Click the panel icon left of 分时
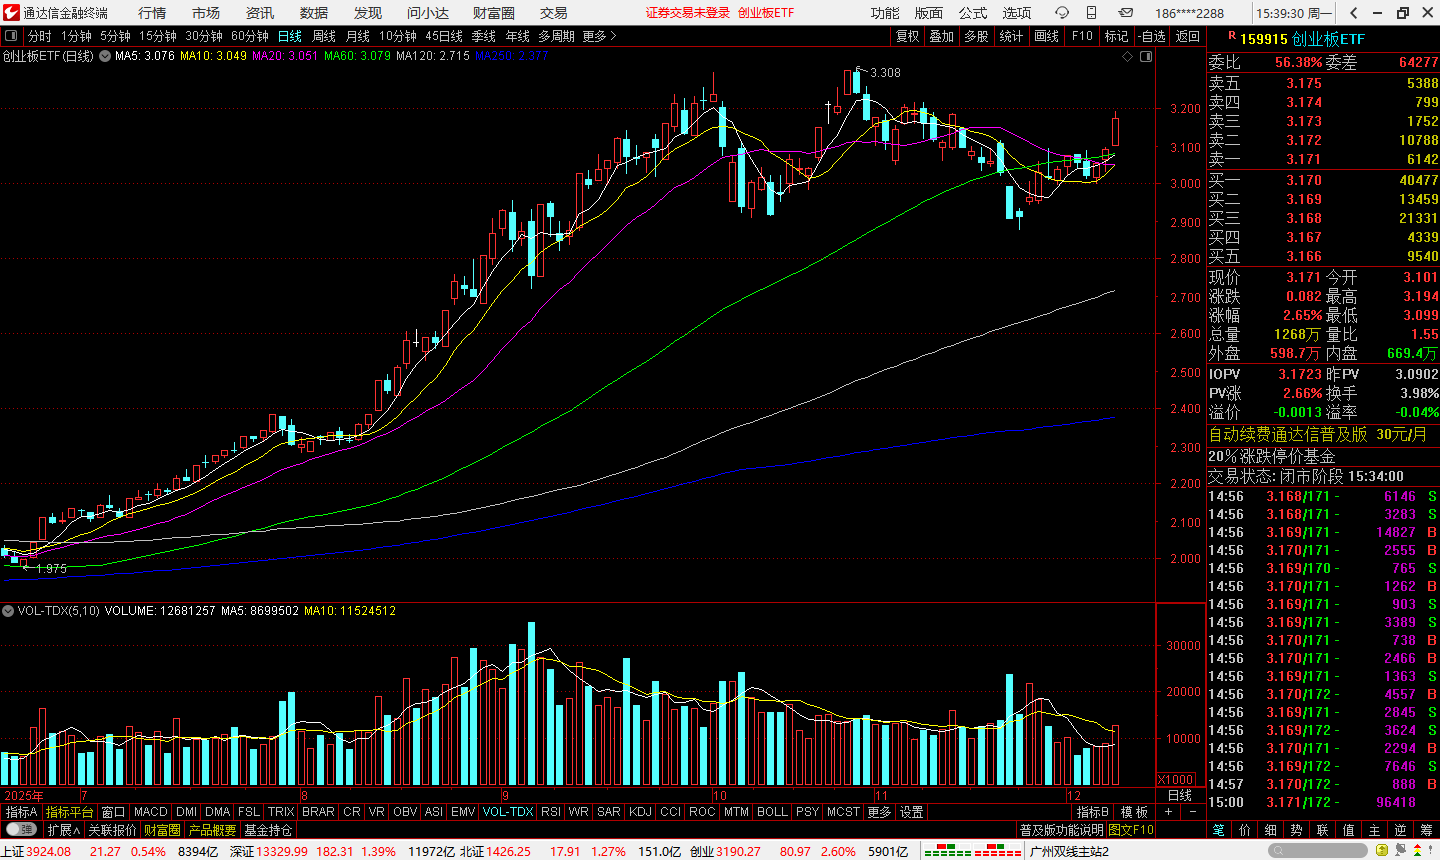Screen dimensions: 1440x860 coord(12,36)
